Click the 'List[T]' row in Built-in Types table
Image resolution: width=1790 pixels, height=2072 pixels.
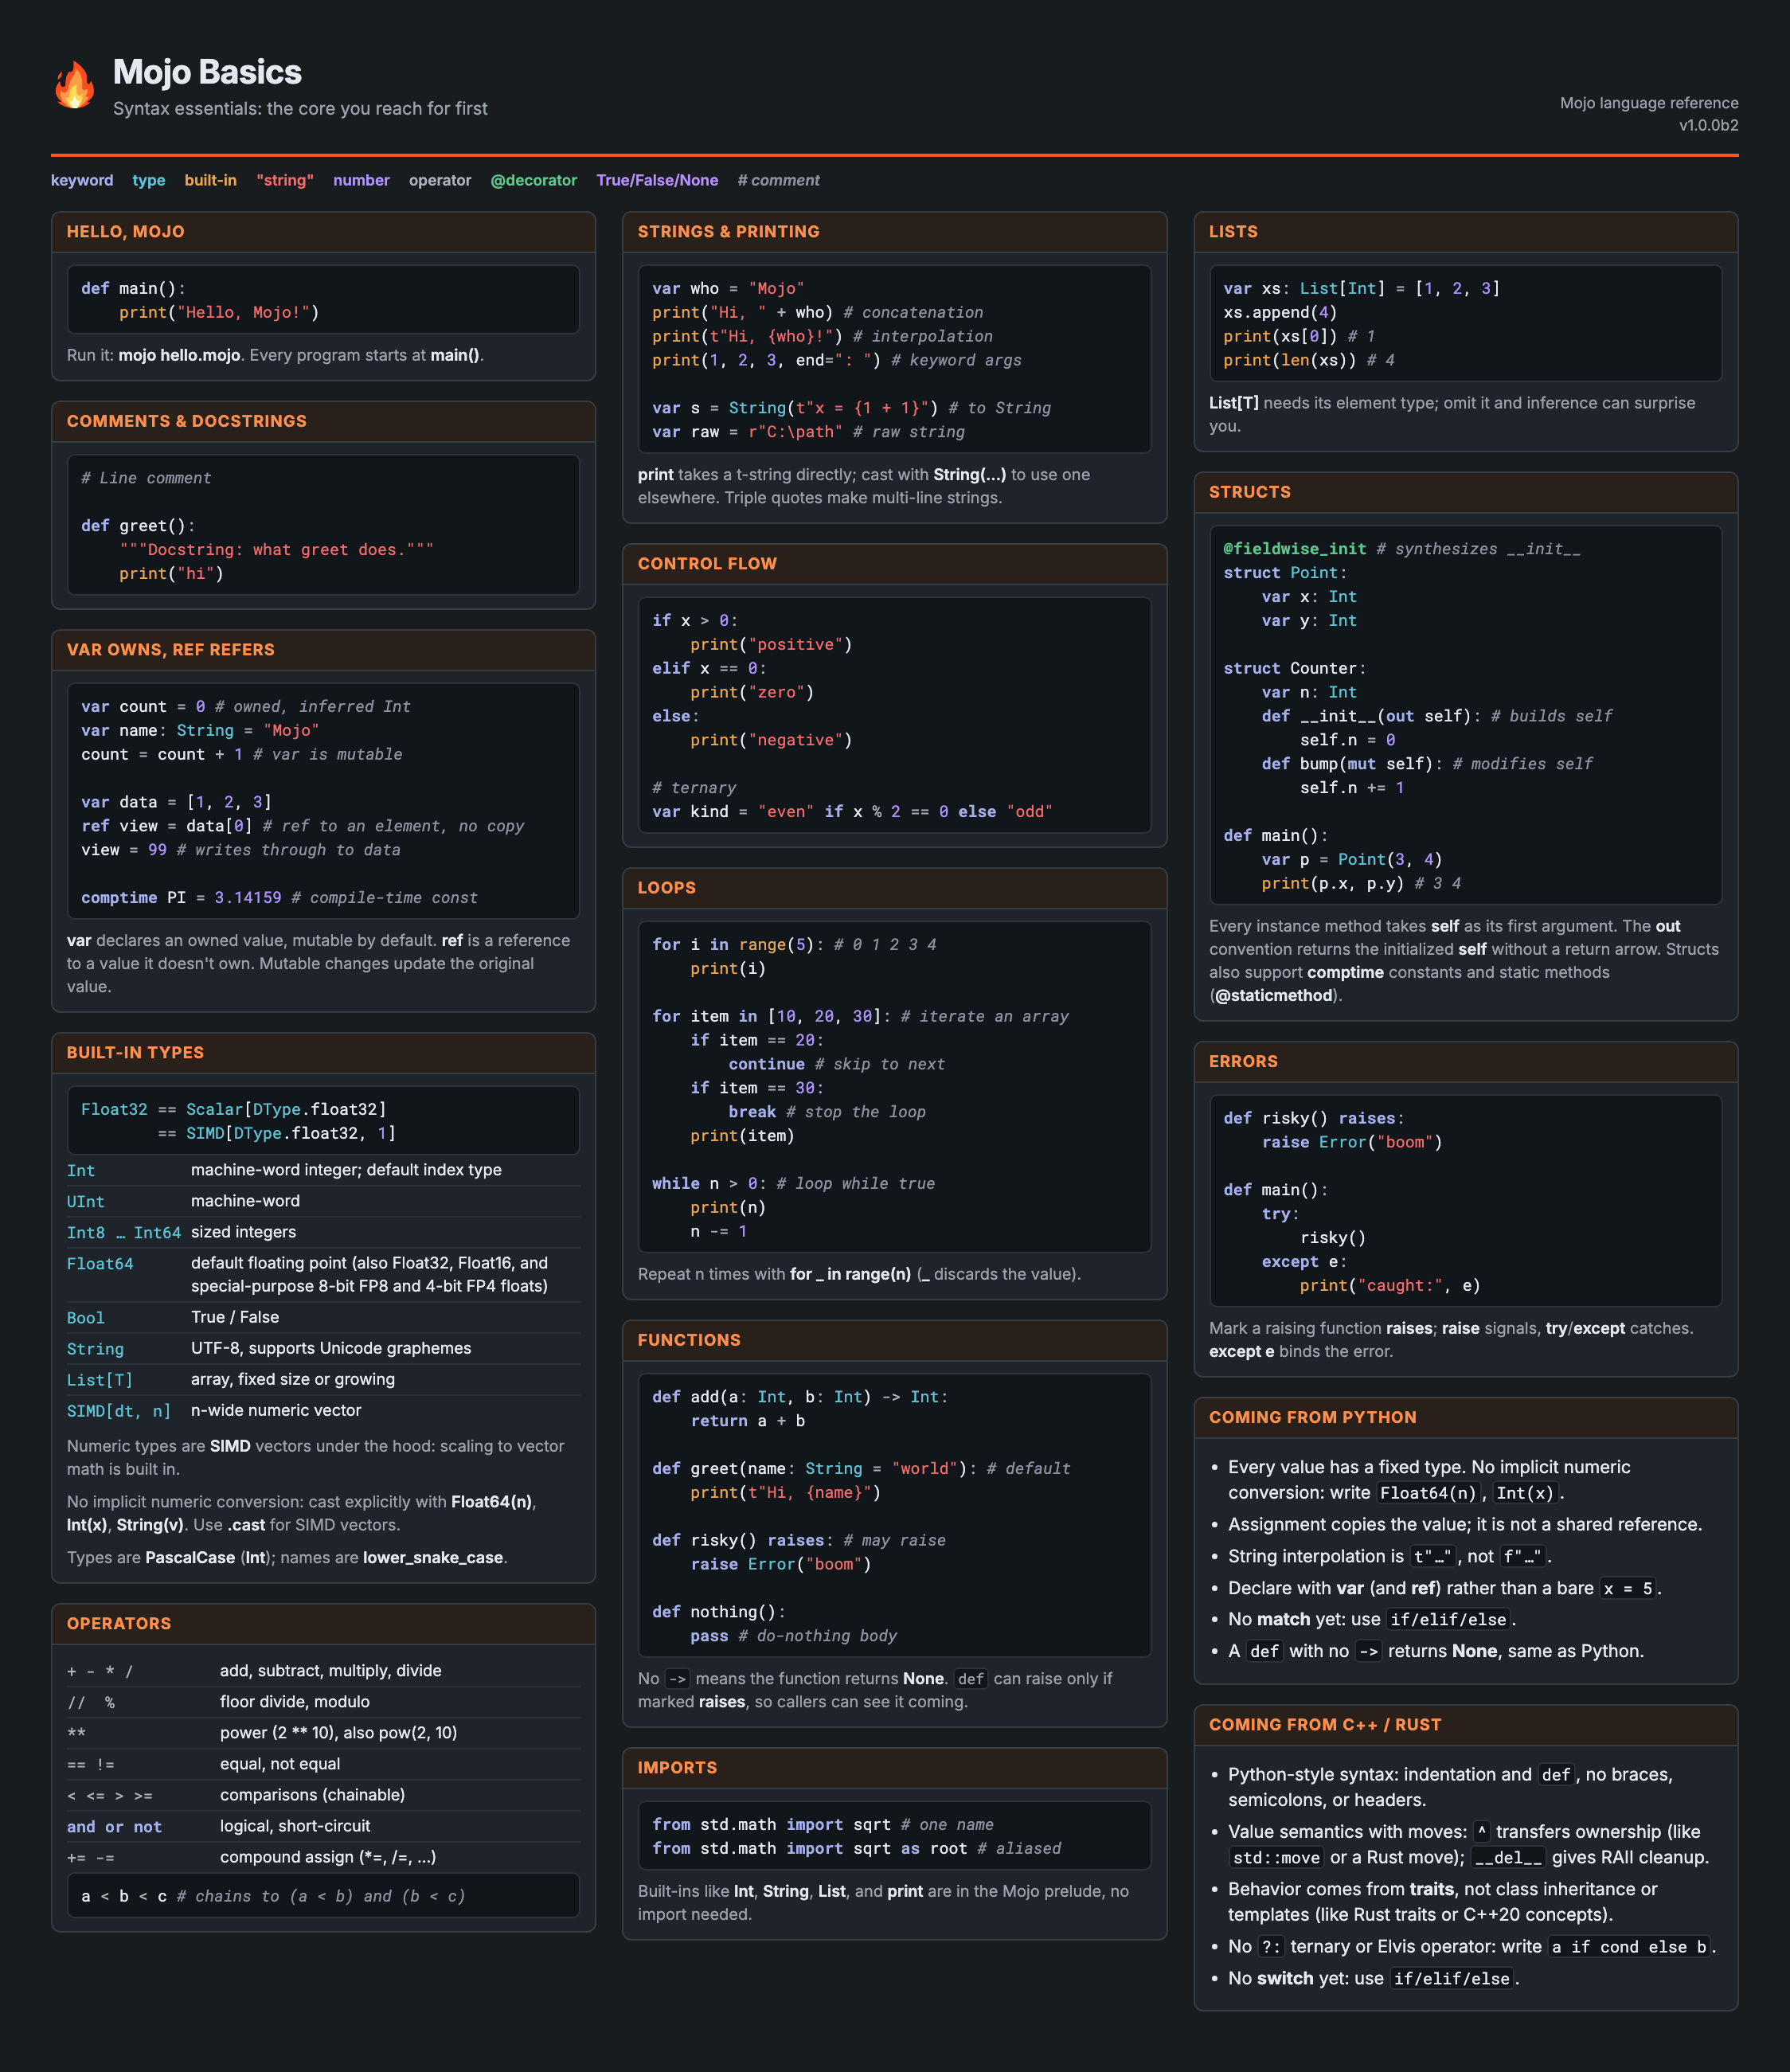point(323,1380)
